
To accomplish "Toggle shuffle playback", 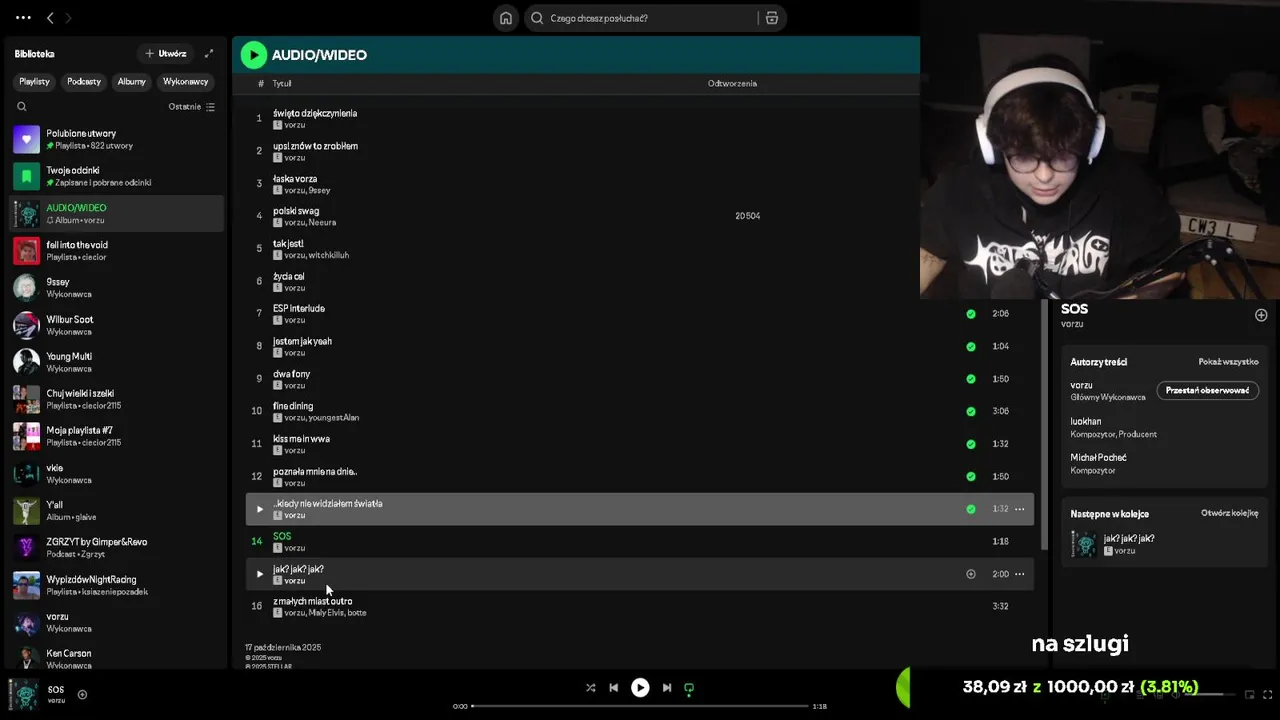I will click(590, 688).
